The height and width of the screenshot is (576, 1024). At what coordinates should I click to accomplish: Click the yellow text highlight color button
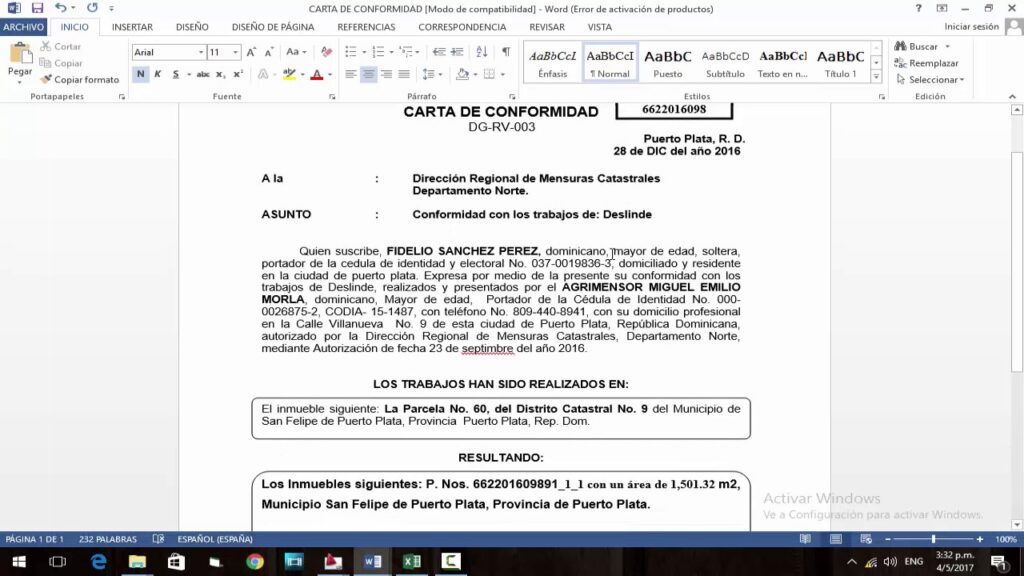(288, 74)
